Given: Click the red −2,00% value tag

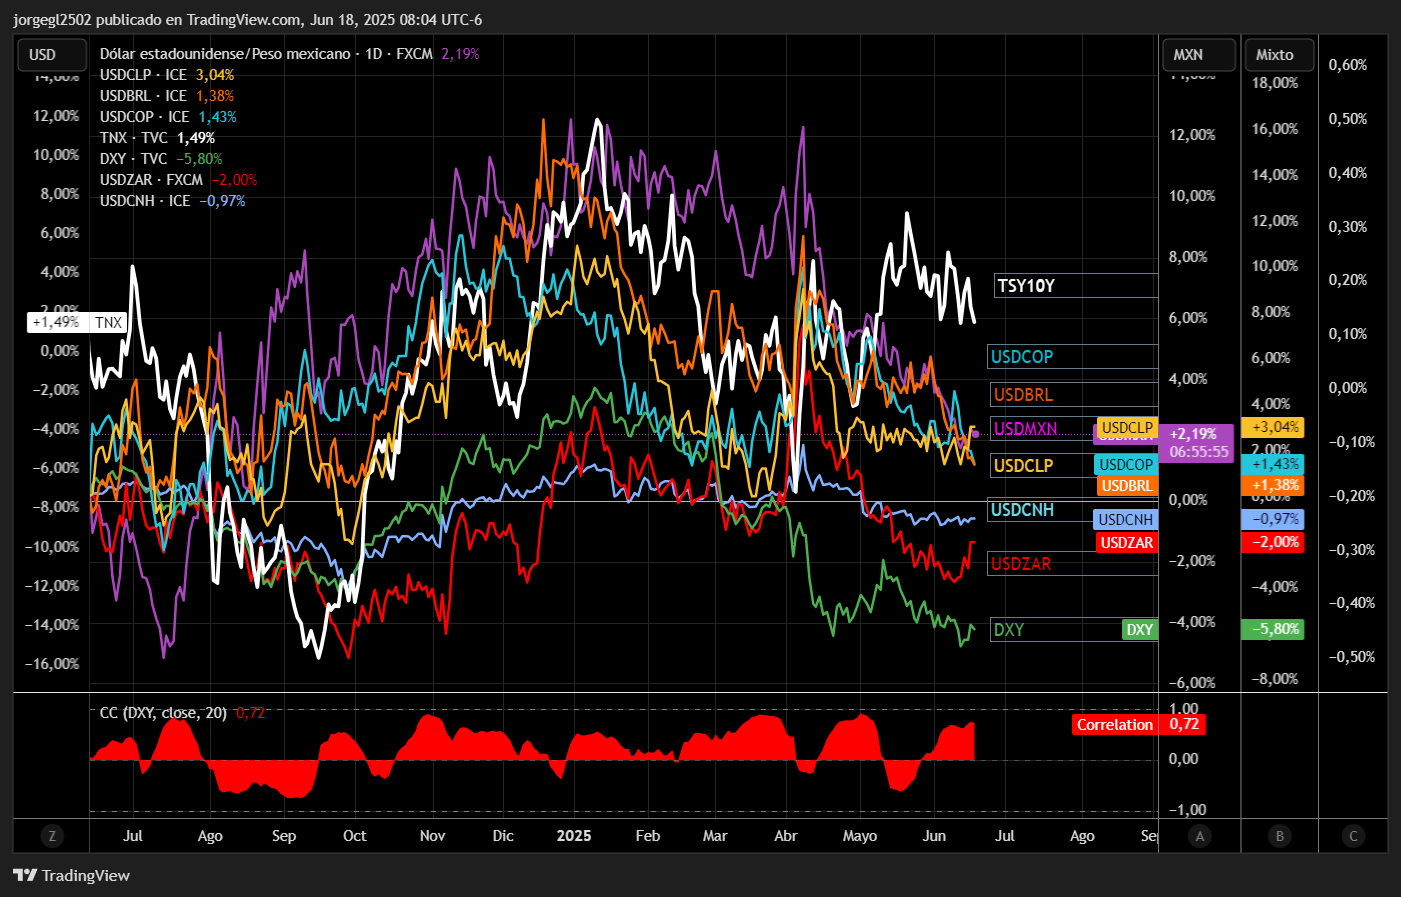Looking at the screenshot, I should [1273, 542].
